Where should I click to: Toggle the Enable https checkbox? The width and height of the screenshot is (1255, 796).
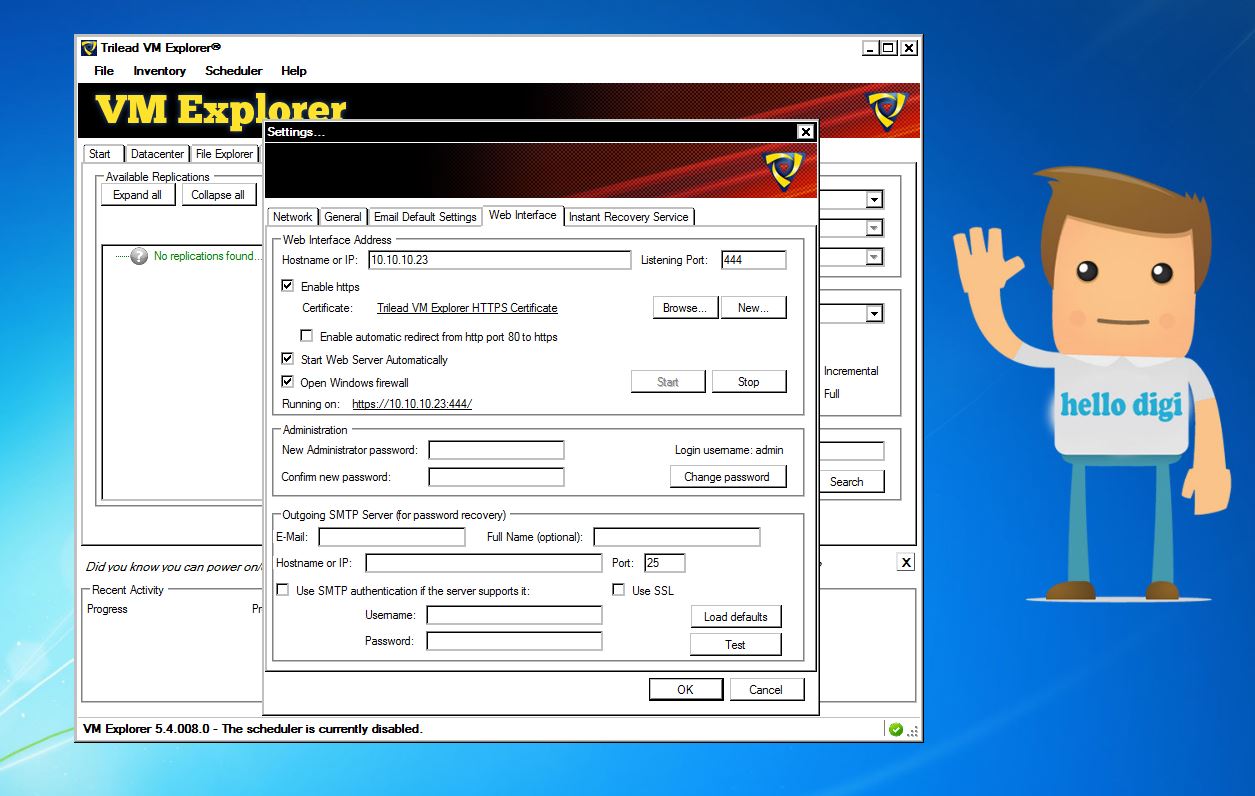coord(288,286)
